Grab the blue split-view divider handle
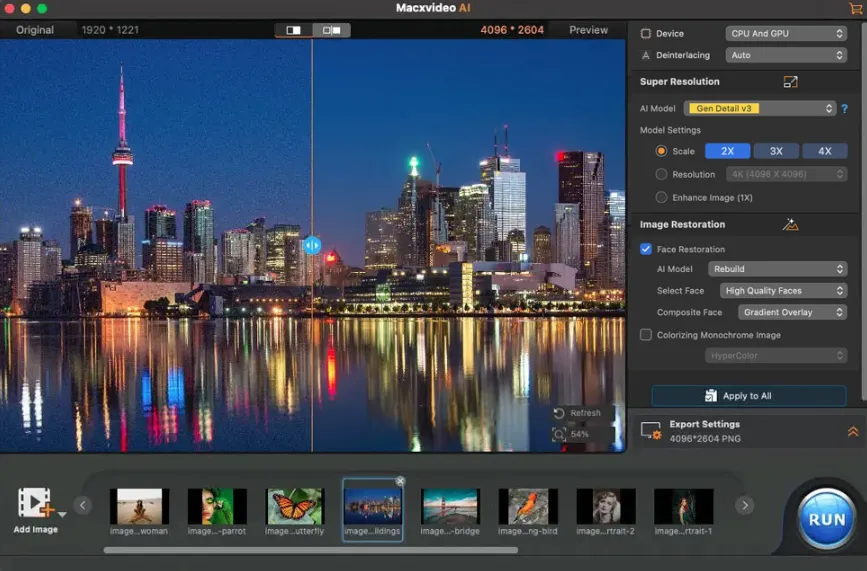 [x=312, y=245]
